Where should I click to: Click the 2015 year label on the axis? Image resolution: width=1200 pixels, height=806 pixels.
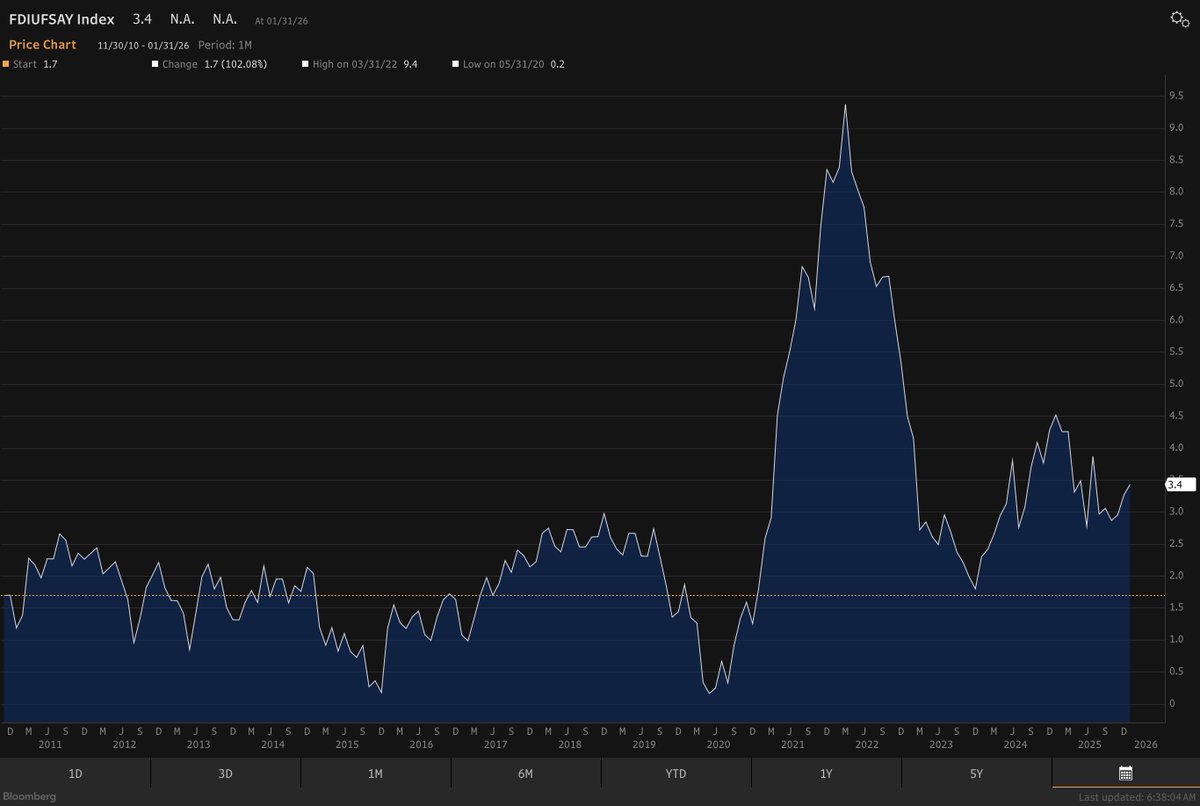pyautogui.click(x=347, y=745)
